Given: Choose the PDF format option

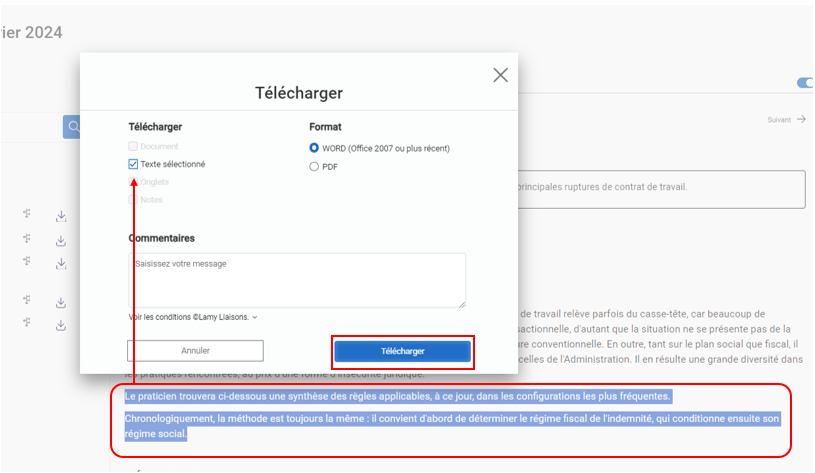Looking at the screenshot, I should [x=314, y=167].
